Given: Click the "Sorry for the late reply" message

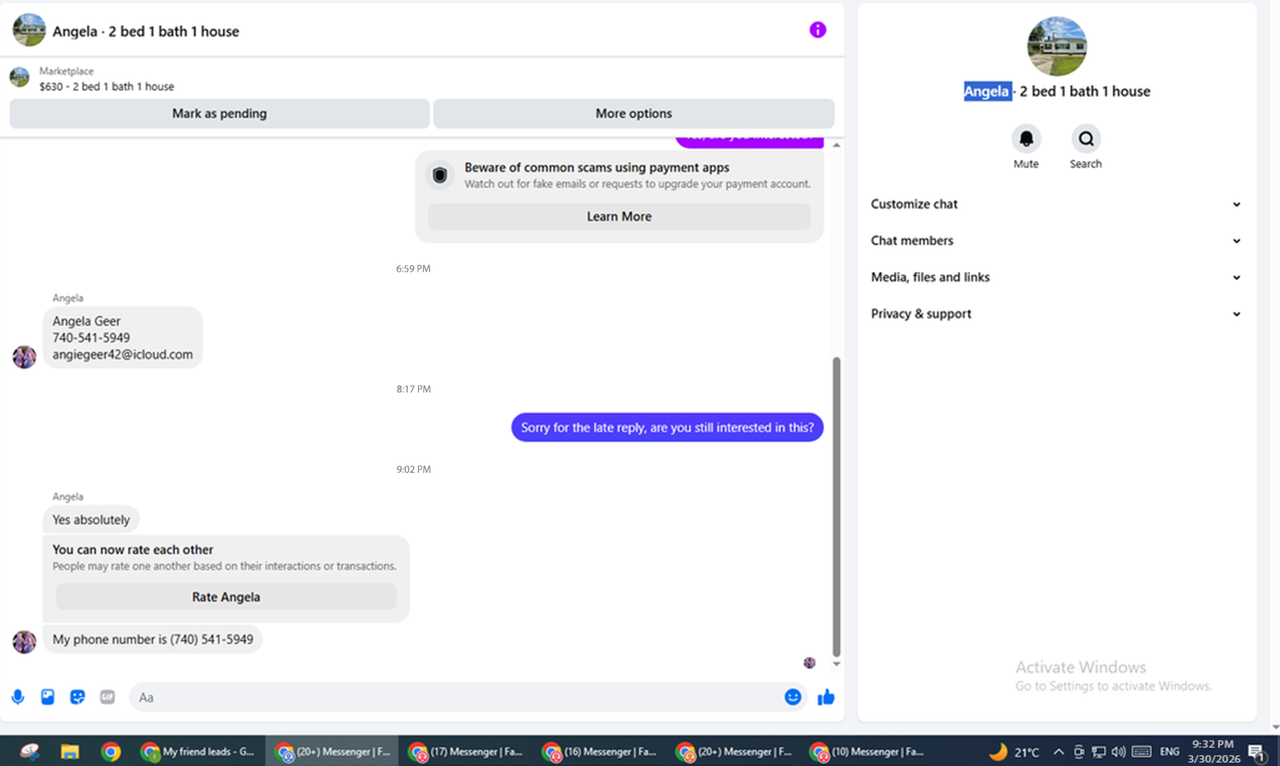Looking at the screenshot, I should (667, 428).
